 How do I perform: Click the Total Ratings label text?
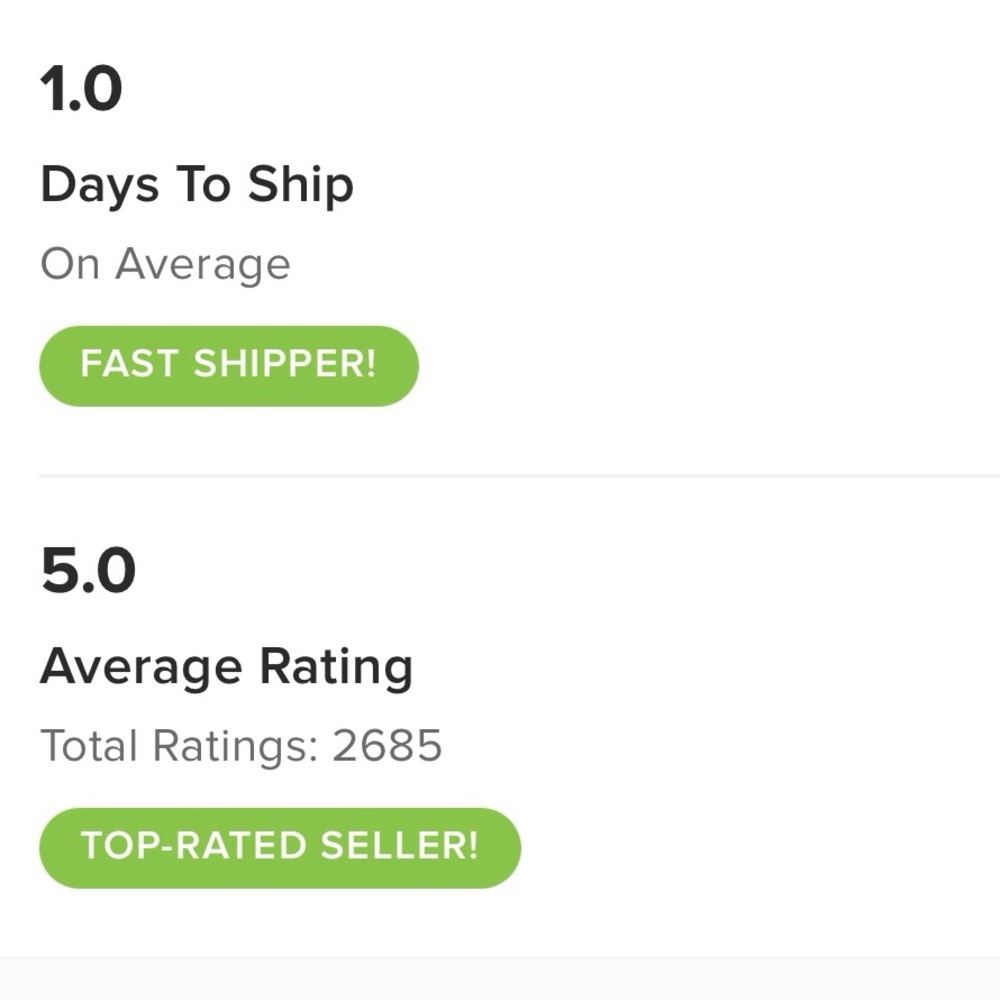pyautogui.click(x=179, y=746)
